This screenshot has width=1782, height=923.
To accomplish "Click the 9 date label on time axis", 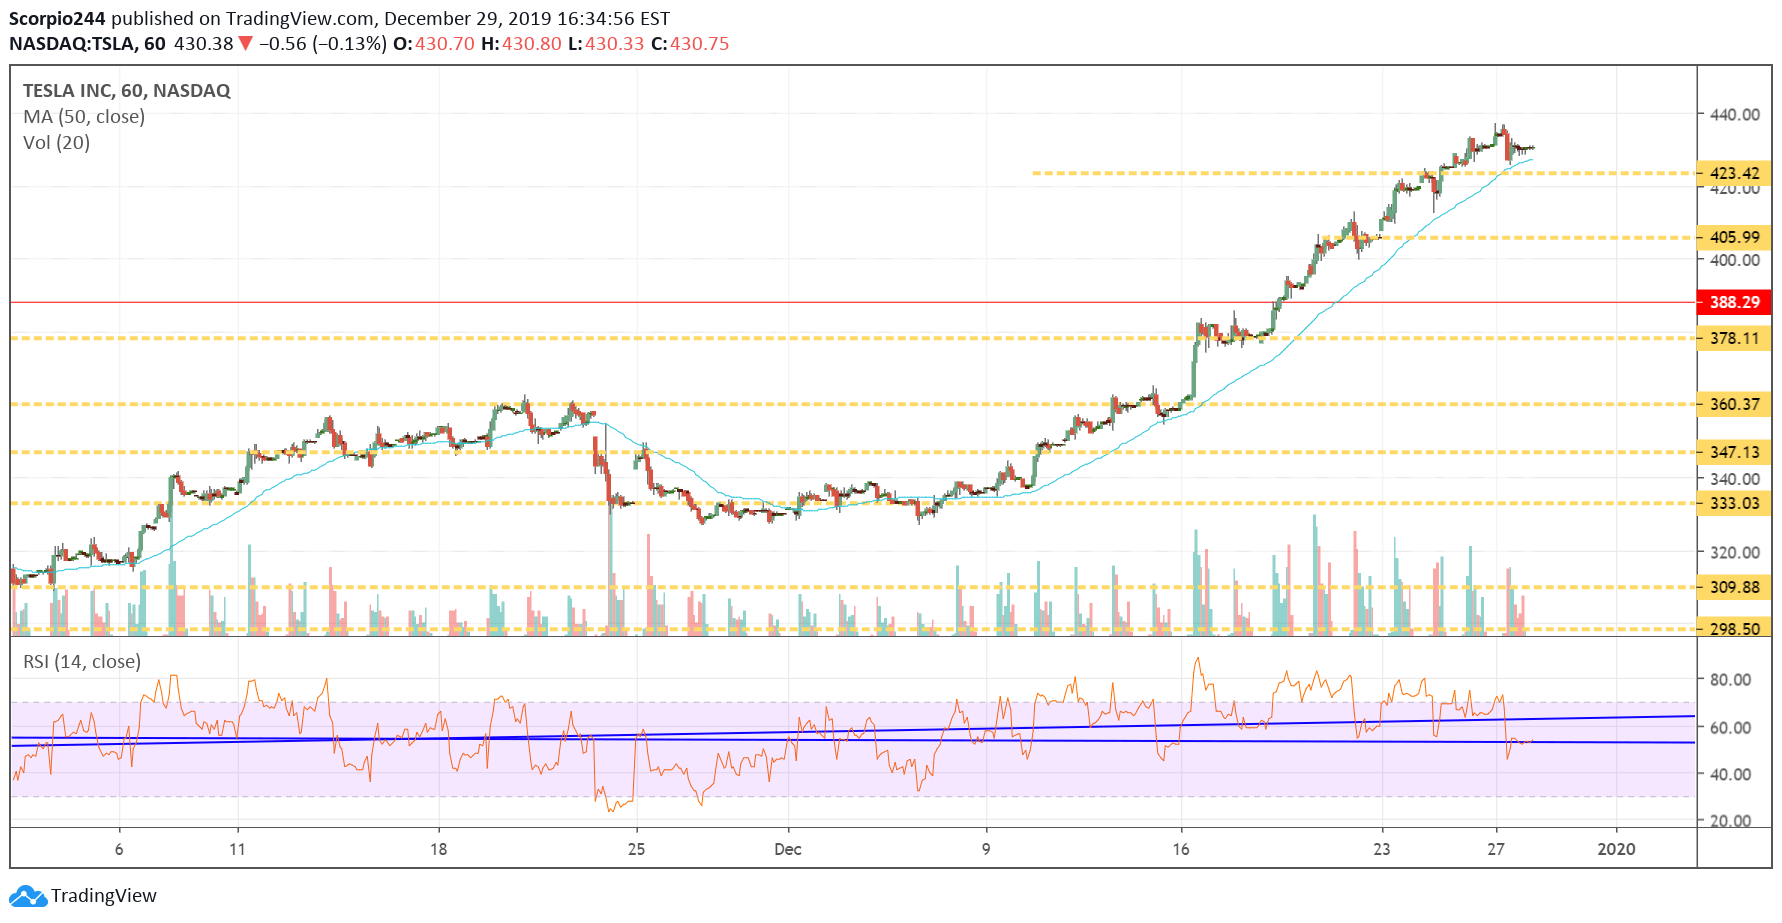I will pyautogui.click(x=986, y=850).
